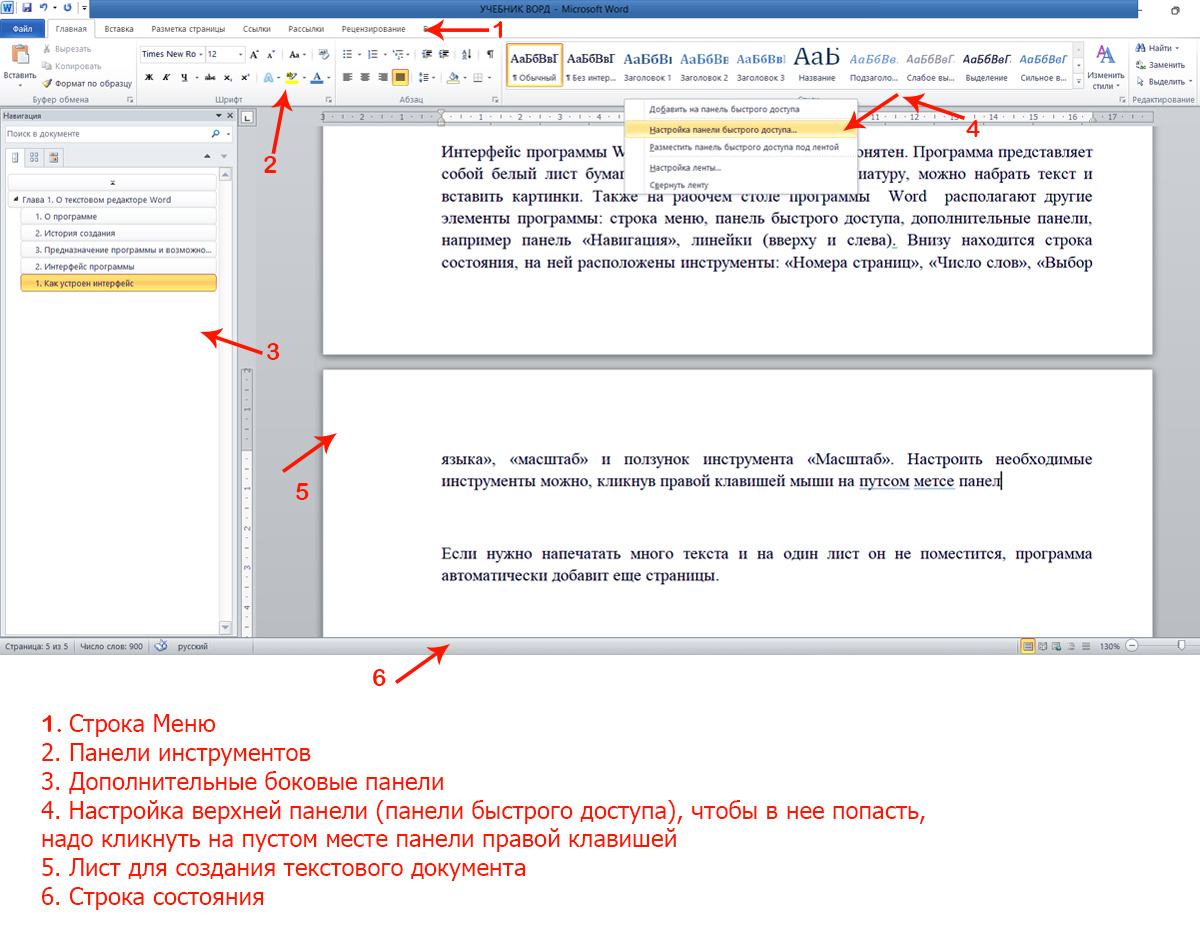Click the Save icon in quick access toolbar
The image size is (1200, 946).
coord(26,8)
